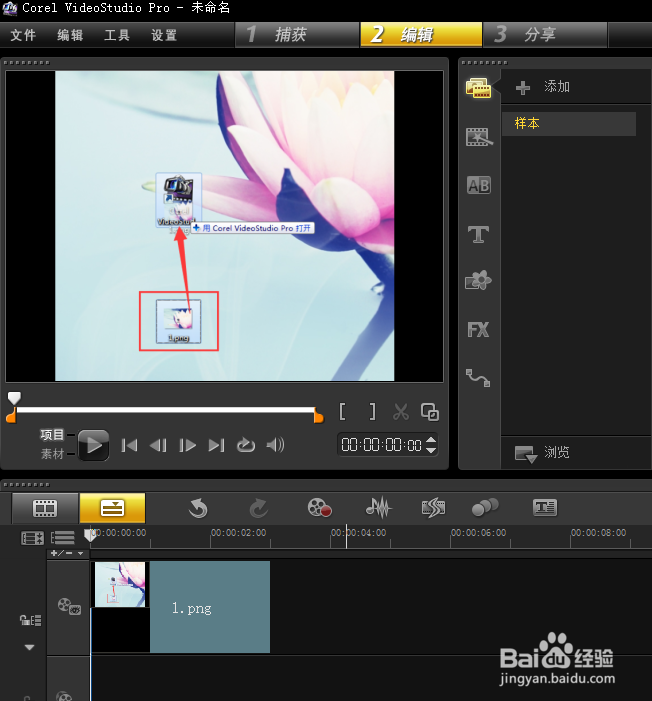Open the 编辑 (Edit) menu

(x=70, y=35)
